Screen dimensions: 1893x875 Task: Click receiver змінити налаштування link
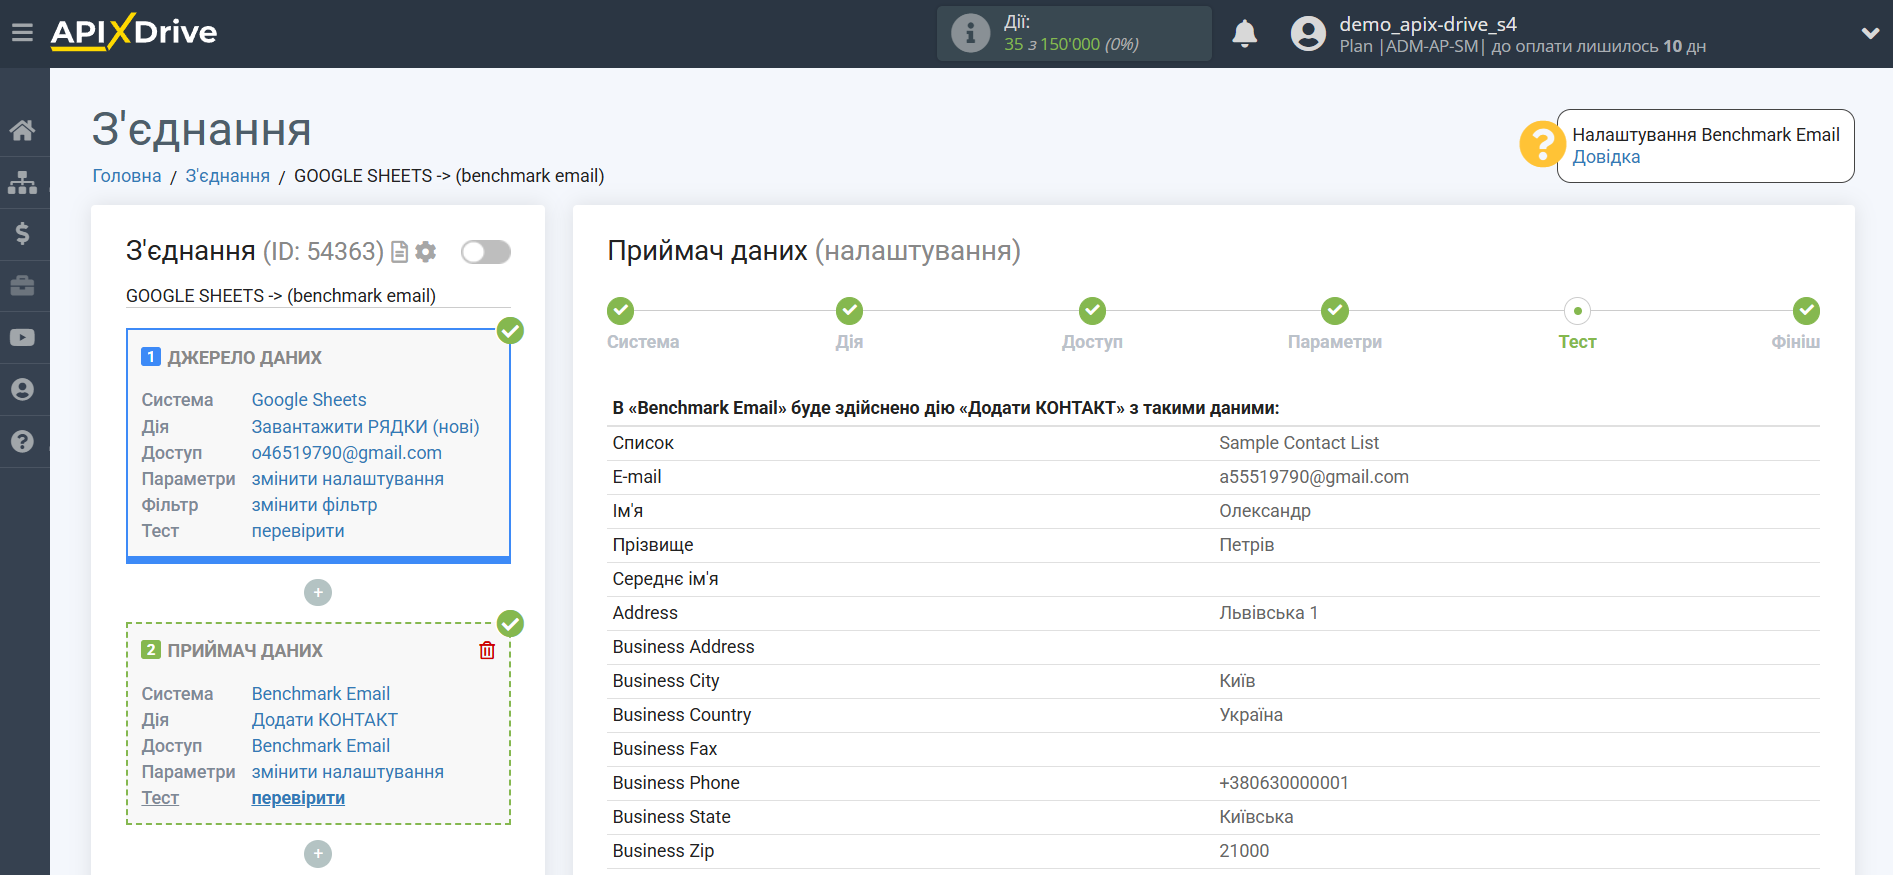pyautogui.click(x=347, y=772)
